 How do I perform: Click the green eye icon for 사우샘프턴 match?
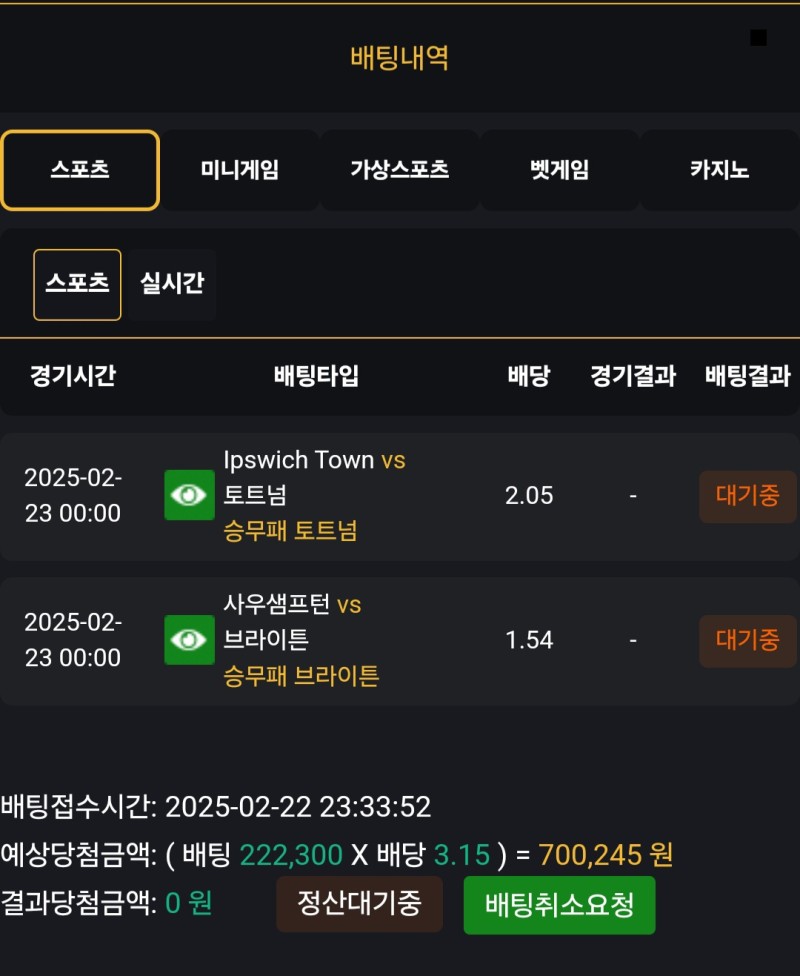[189, 640]
